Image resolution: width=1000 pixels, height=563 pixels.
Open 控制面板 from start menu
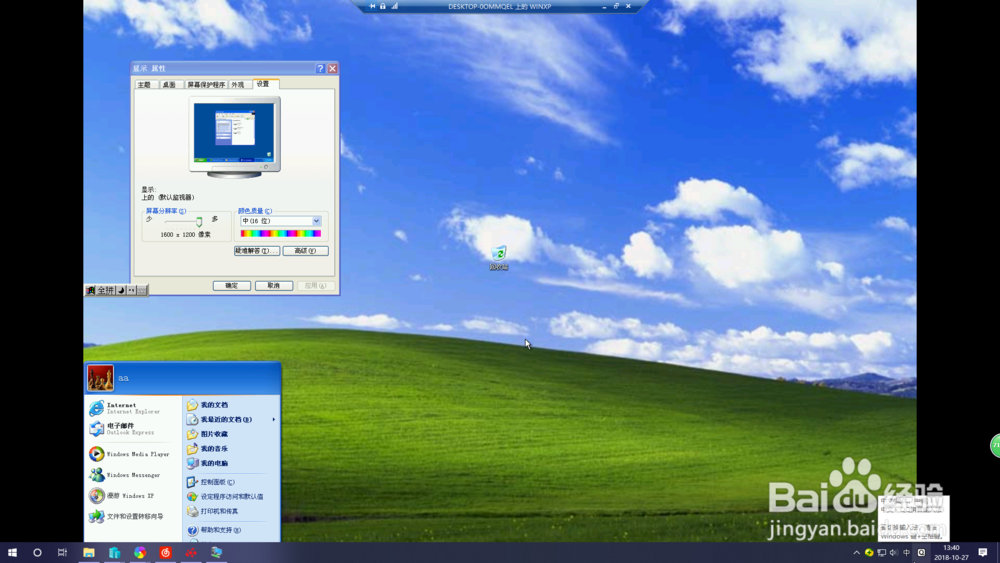click(210, 482)
